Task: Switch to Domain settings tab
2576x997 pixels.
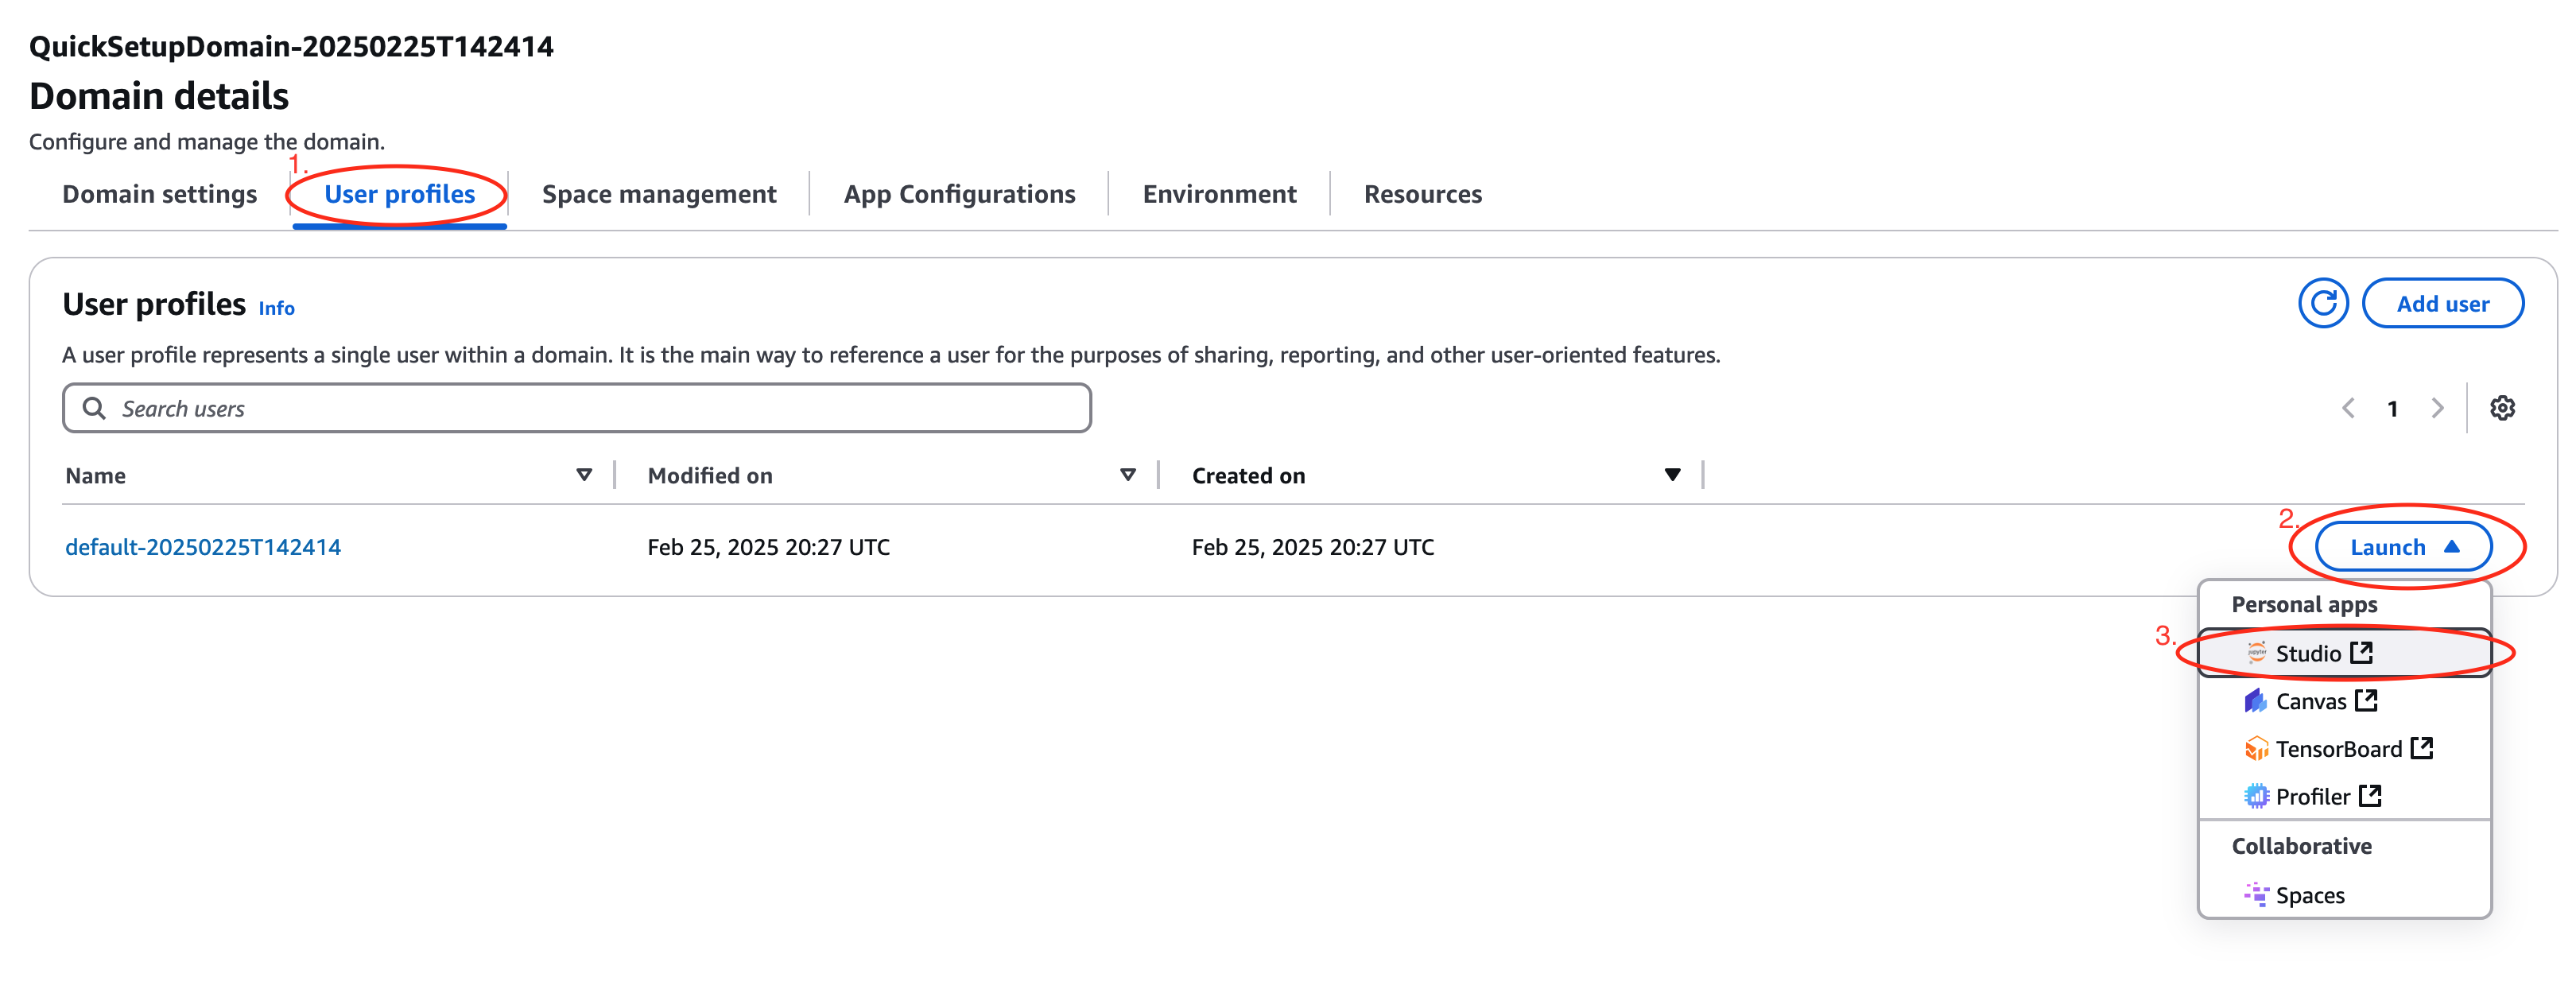Action: 160,194
